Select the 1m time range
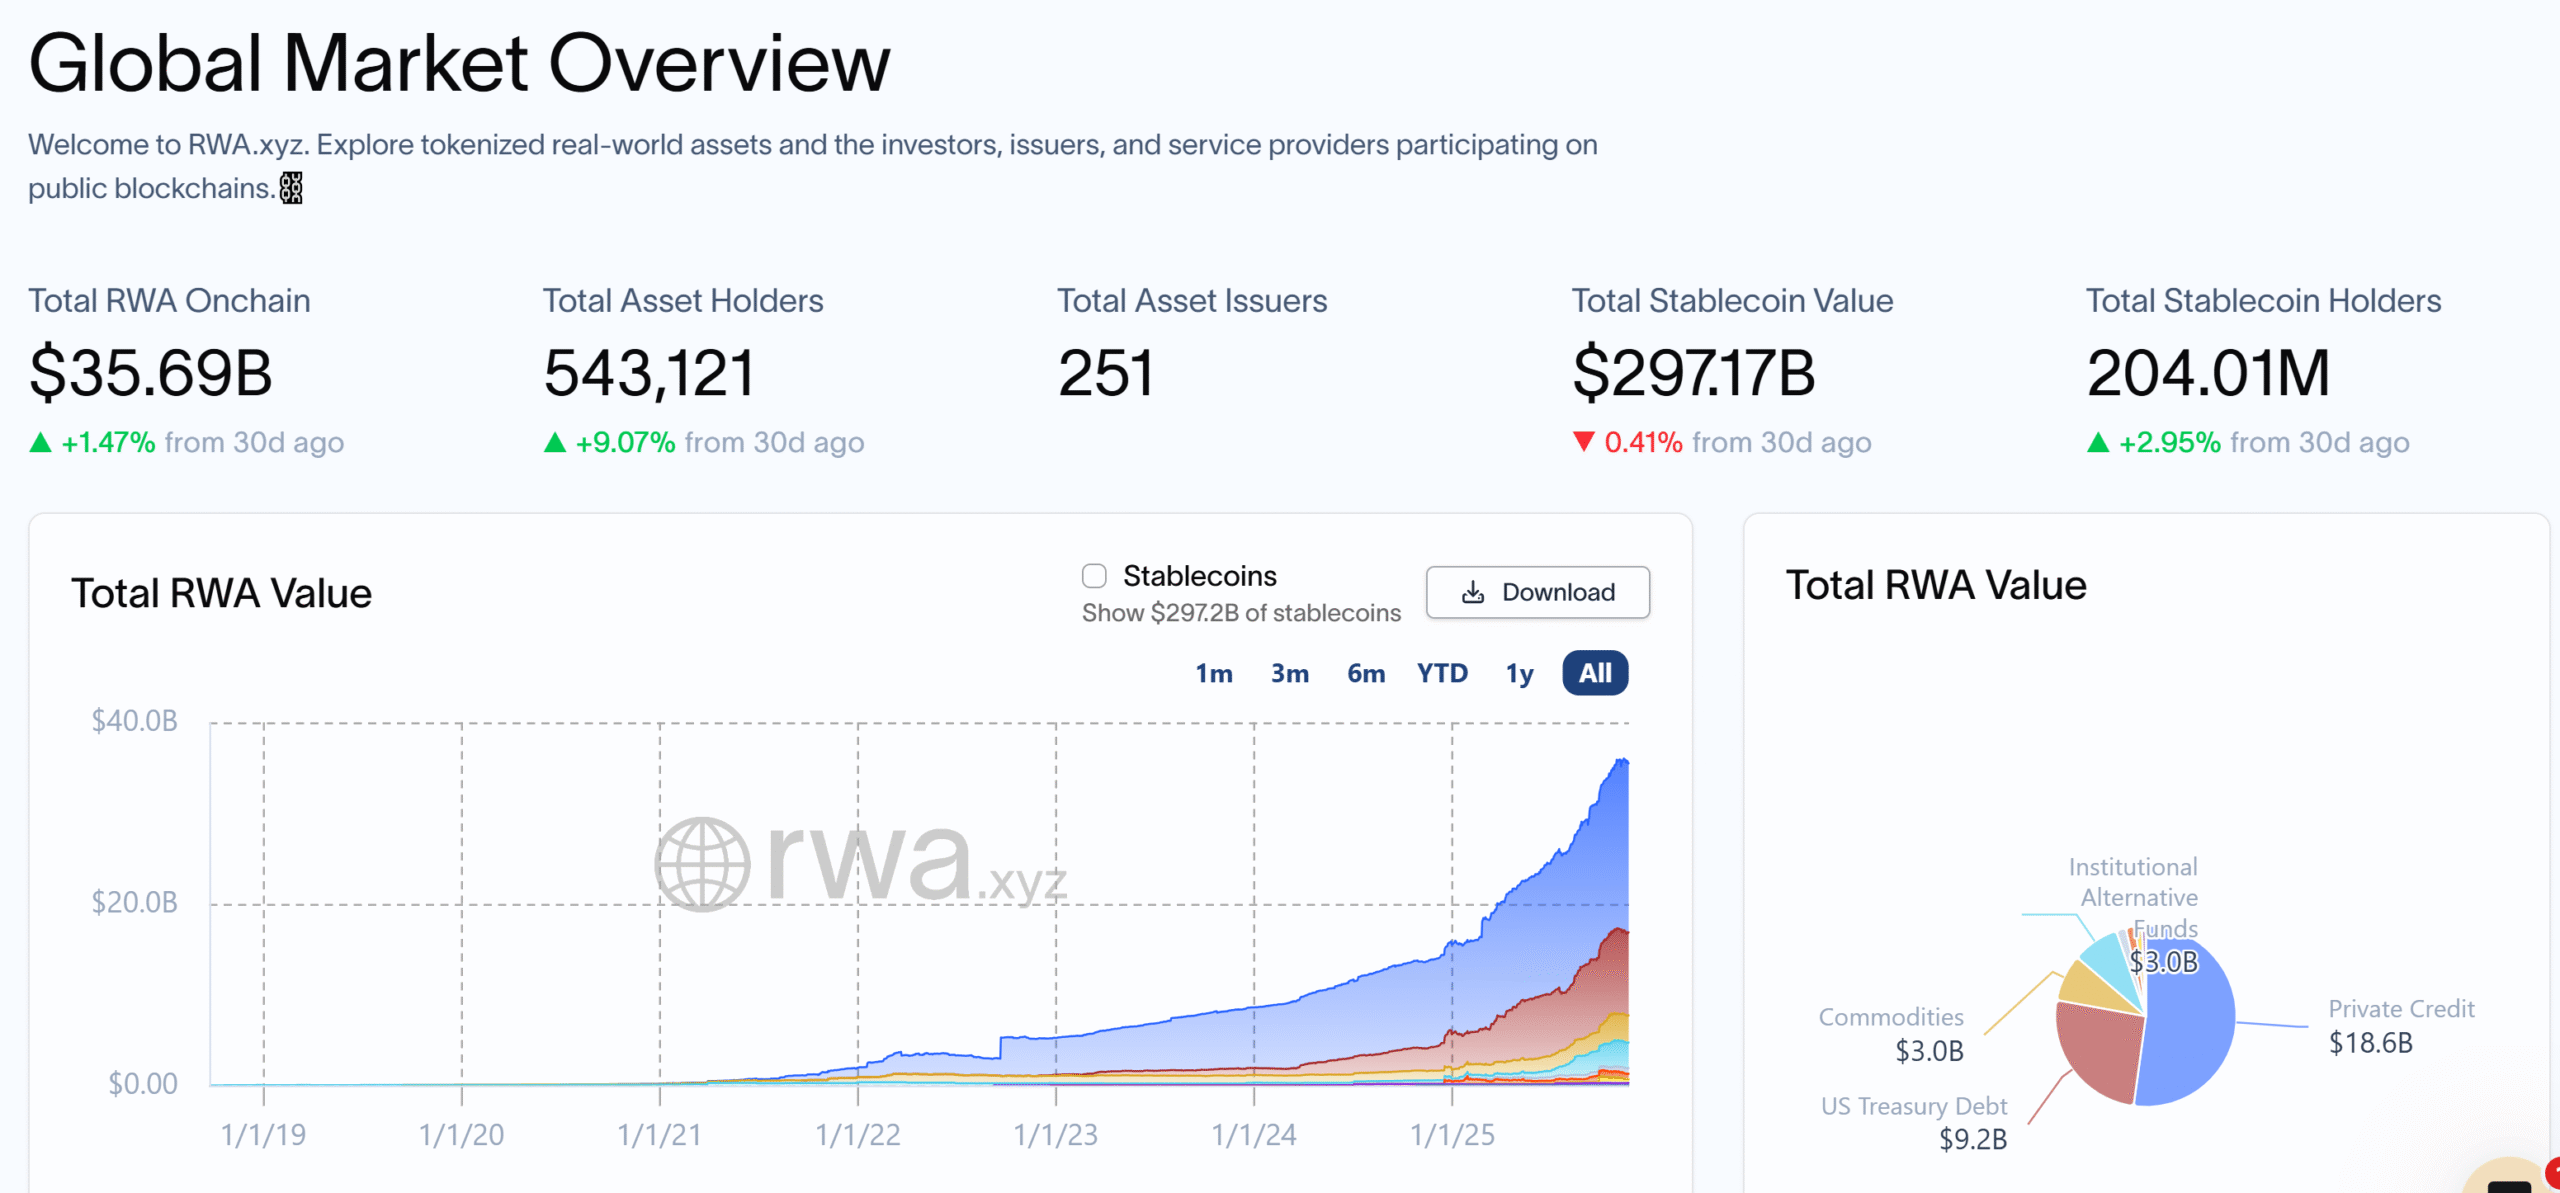Screen dimensions: 2560x1193 coord(1213,673)
